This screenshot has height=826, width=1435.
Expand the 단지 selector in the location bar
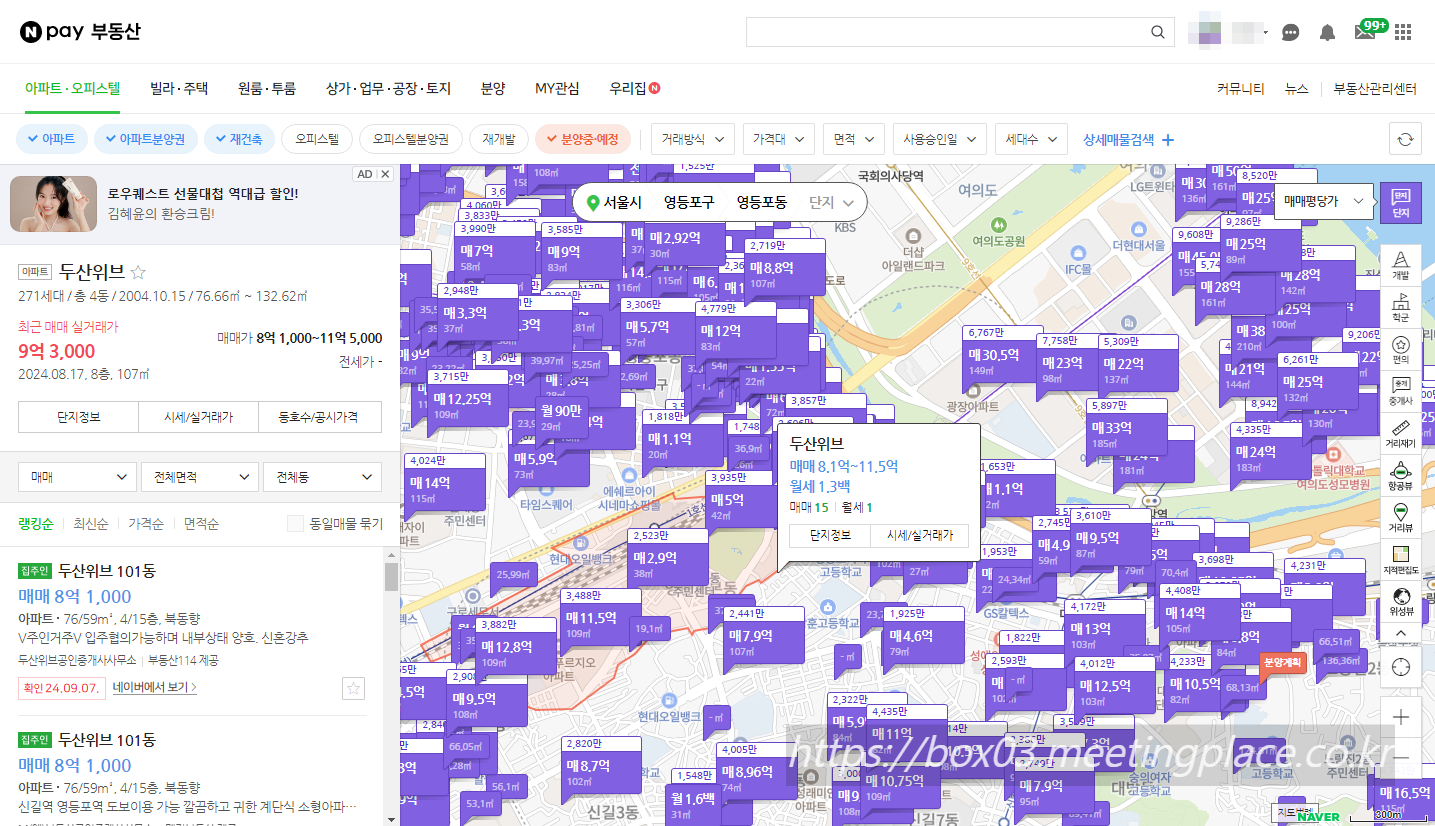tap(832, 202)
